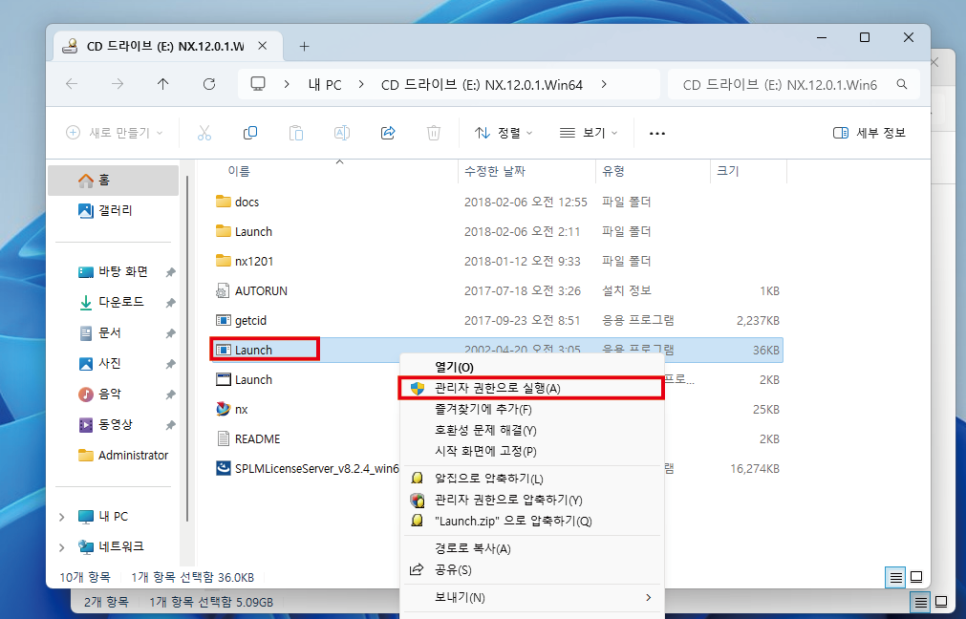Image resolution: width=966 pixels, height=619 pixels.
Task: Click the Paste clipboard icon
Action: click(x=296, y=132)
